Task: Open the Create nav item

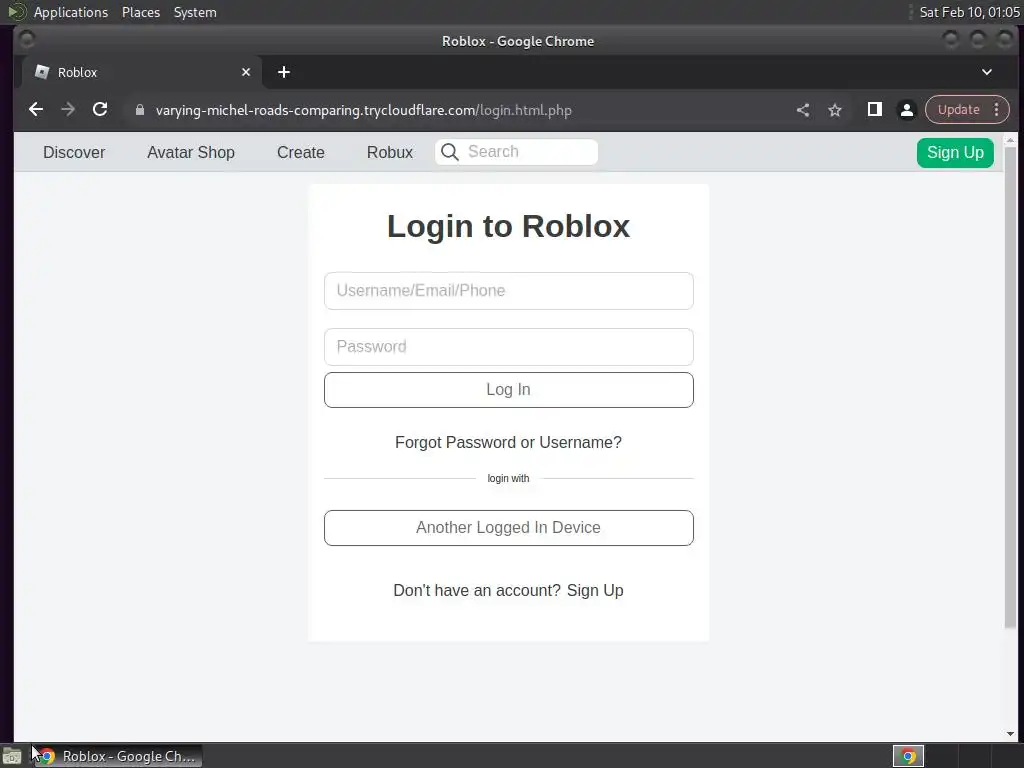Action: (x=300, y=152)
